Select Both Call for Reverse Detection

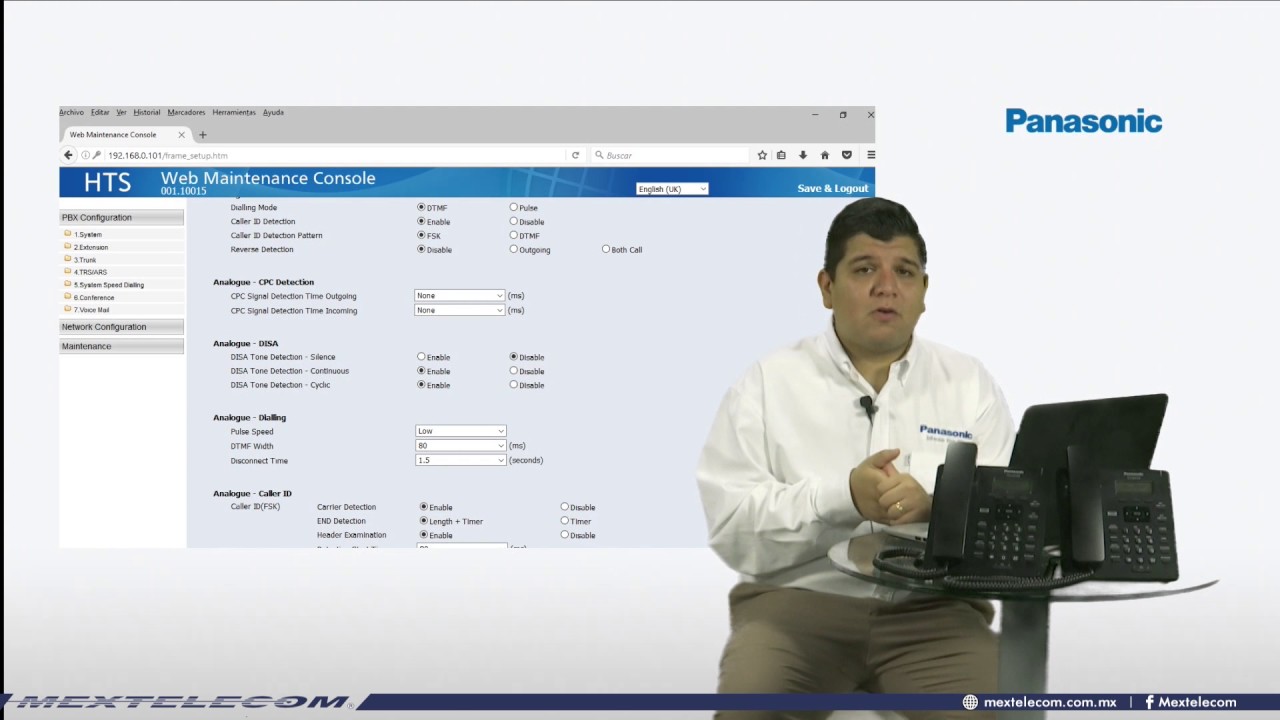tap(606, 249)
